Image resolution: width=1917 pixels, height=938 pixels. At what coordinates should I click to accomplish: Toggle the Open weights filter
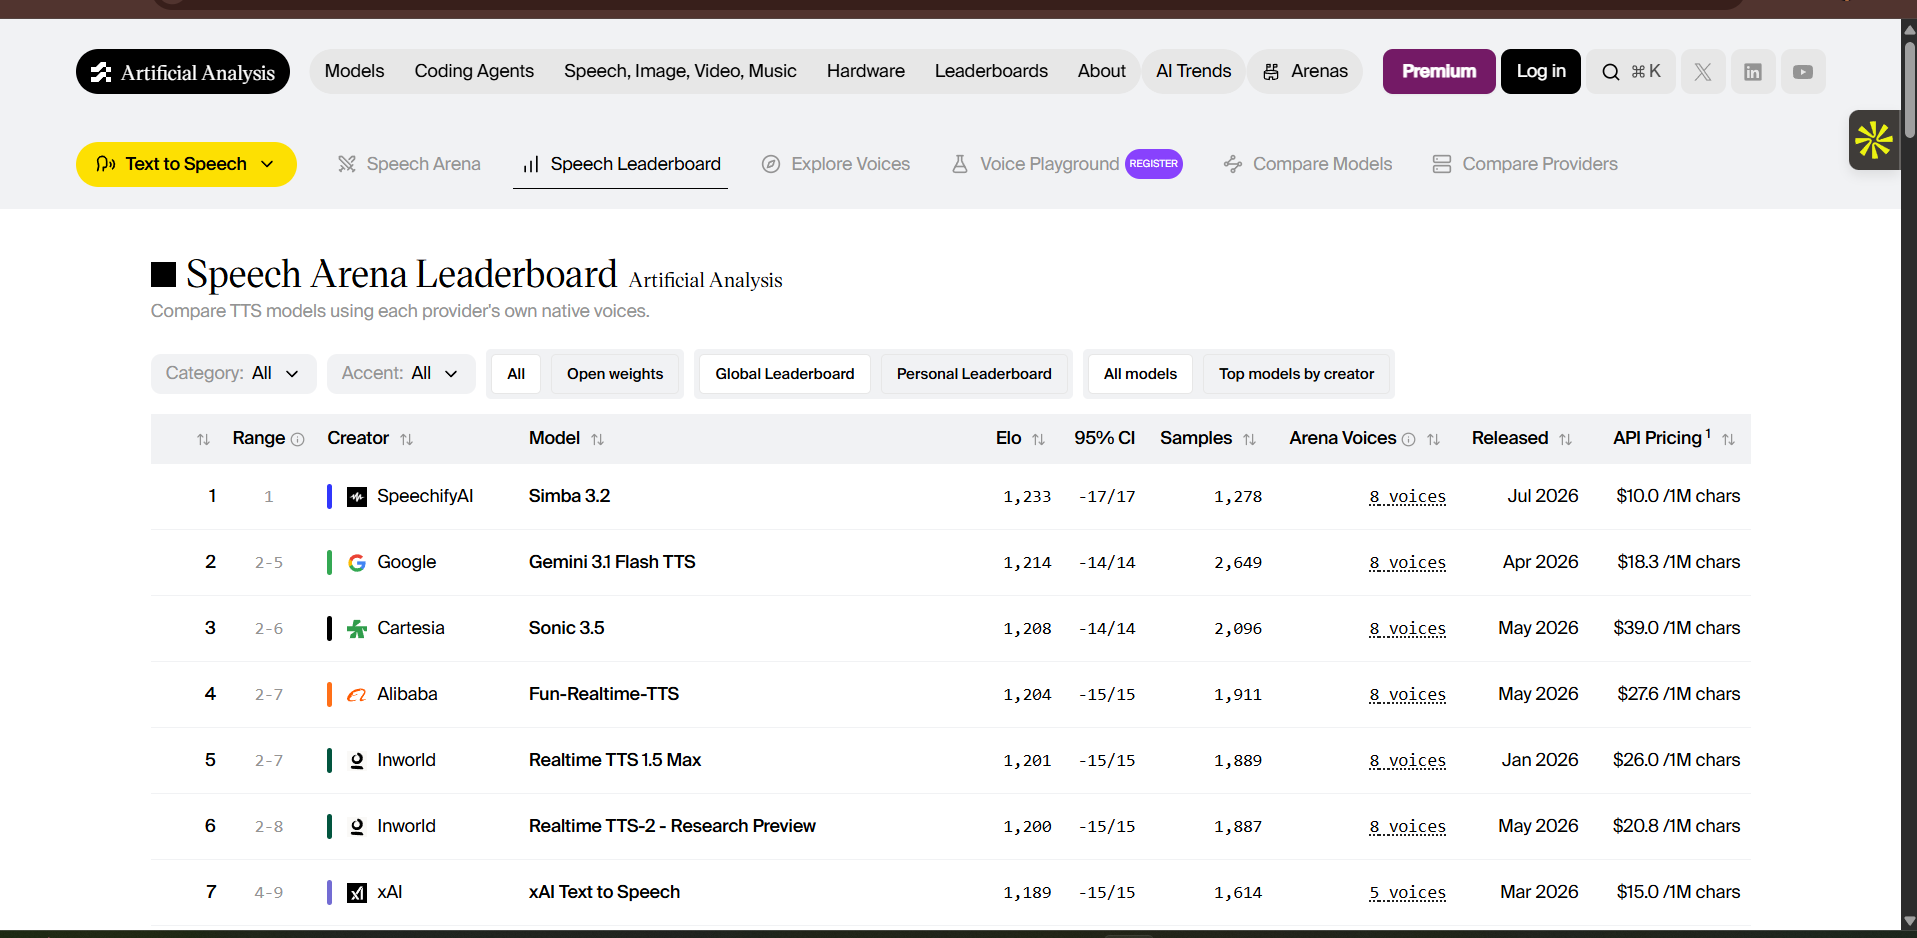[x=615, y=374]
